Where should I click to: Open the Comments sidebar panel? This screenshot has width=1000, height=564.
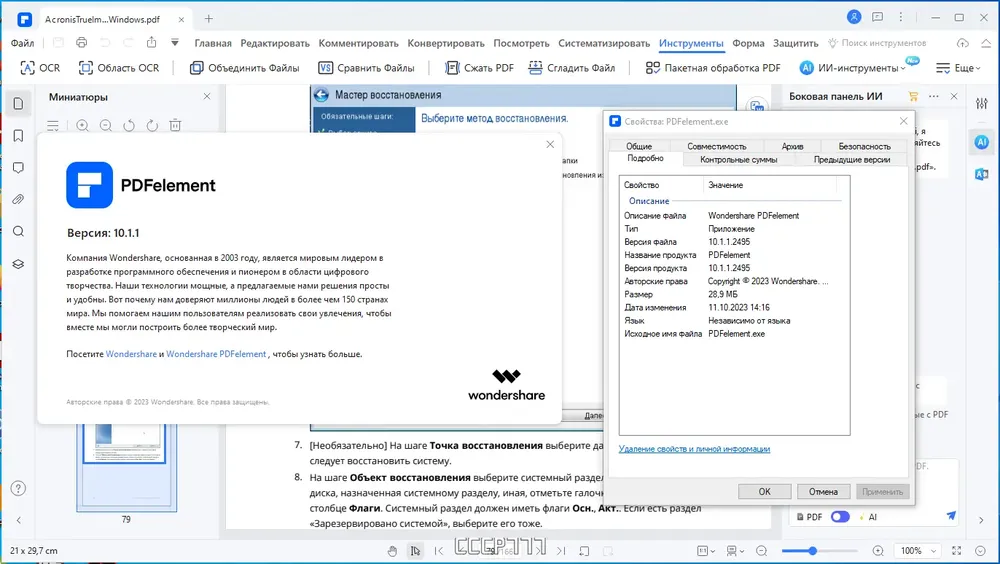tap(18, 167)
